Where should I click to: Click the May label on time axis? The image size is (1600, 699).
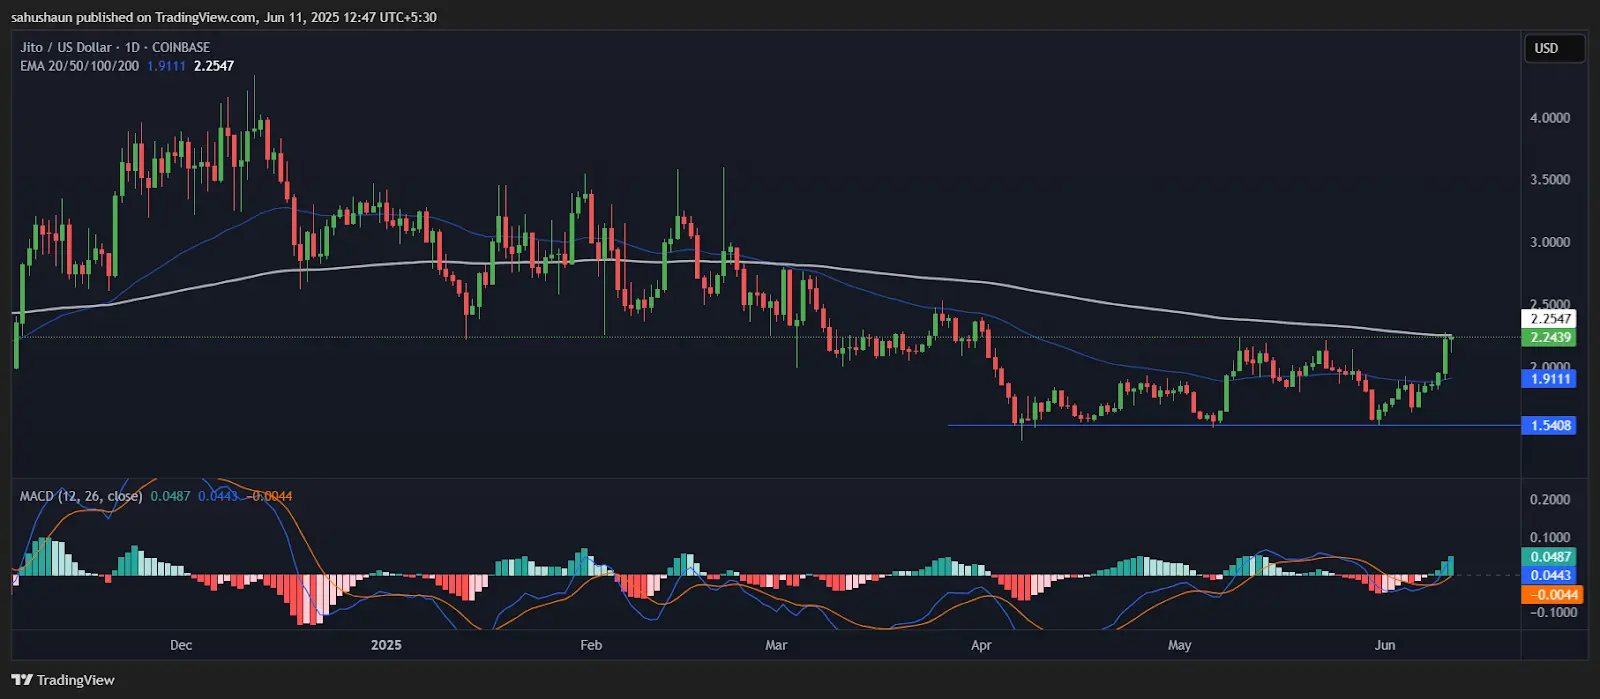(x=1180, y=645)
